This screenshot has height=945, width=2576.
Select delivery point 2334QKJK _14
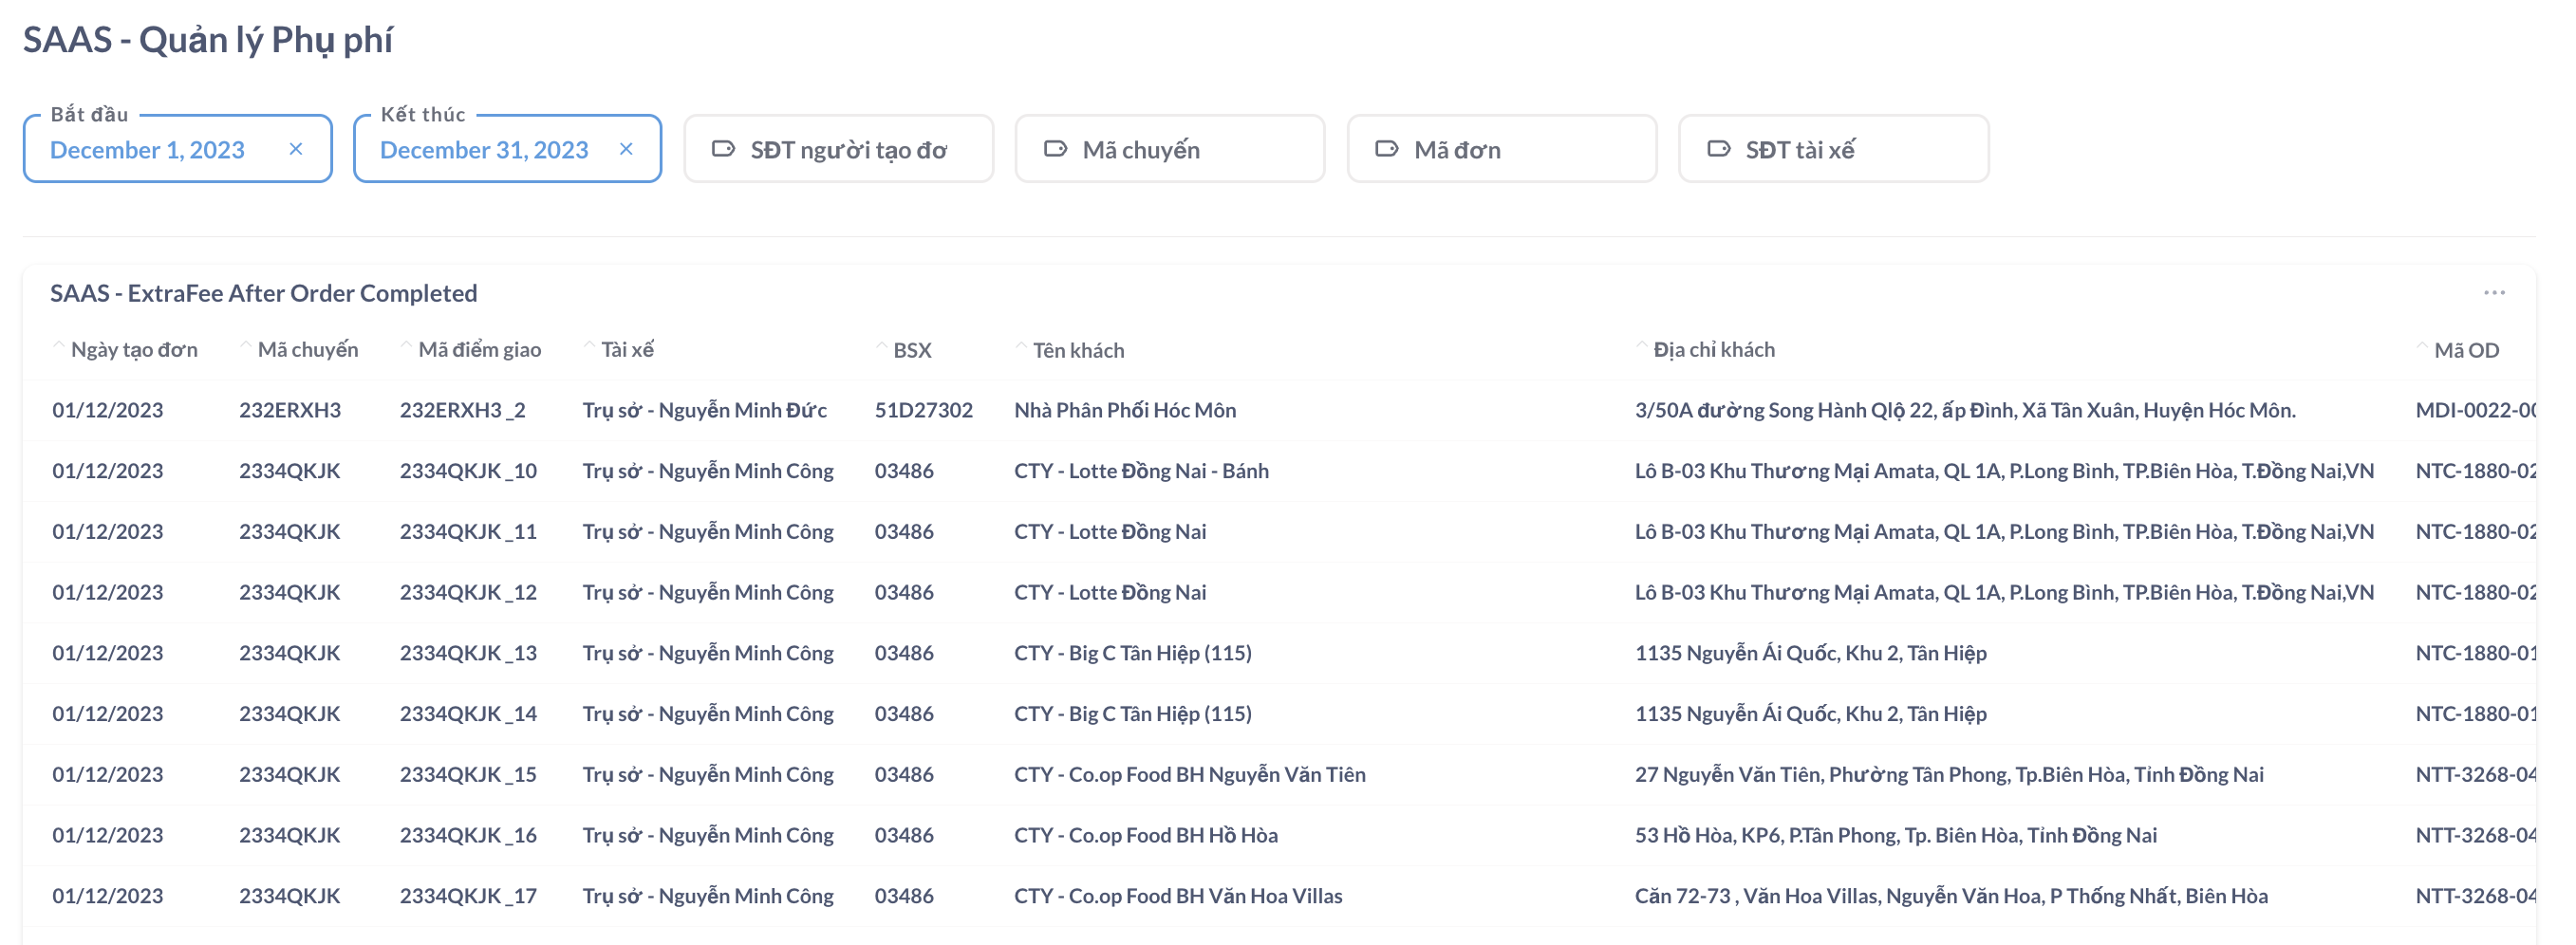(x=468, y=714)
